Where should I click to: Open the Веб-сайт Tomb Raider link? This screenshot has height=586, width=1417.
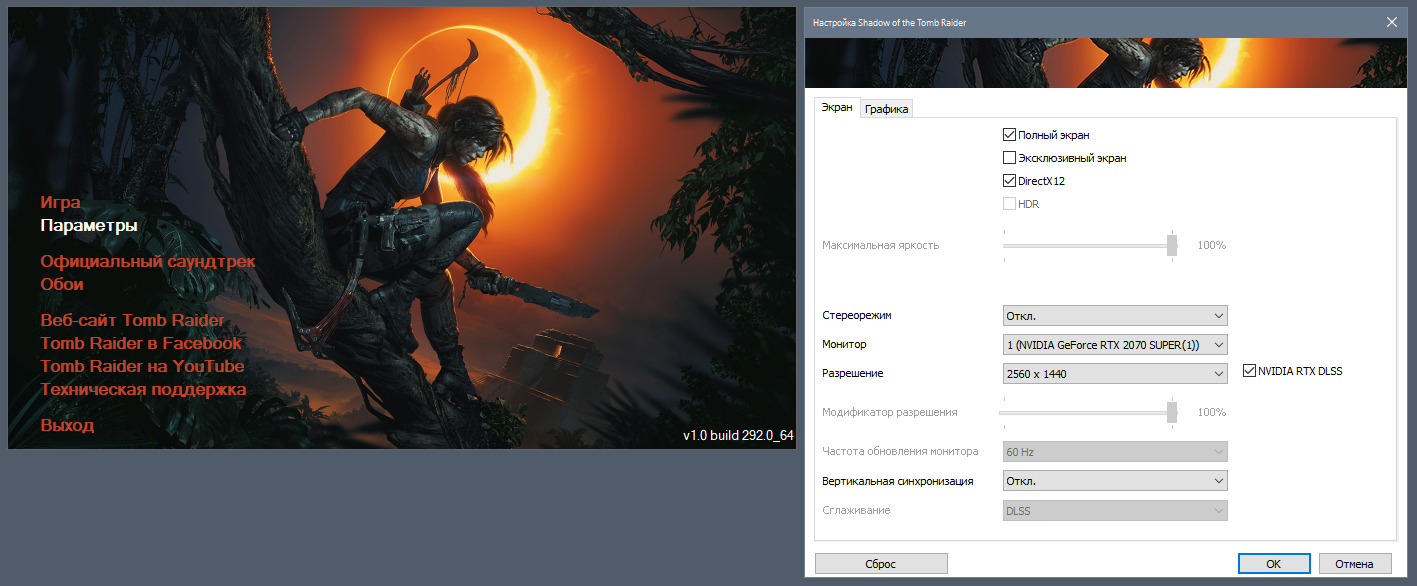pos(132,321)
